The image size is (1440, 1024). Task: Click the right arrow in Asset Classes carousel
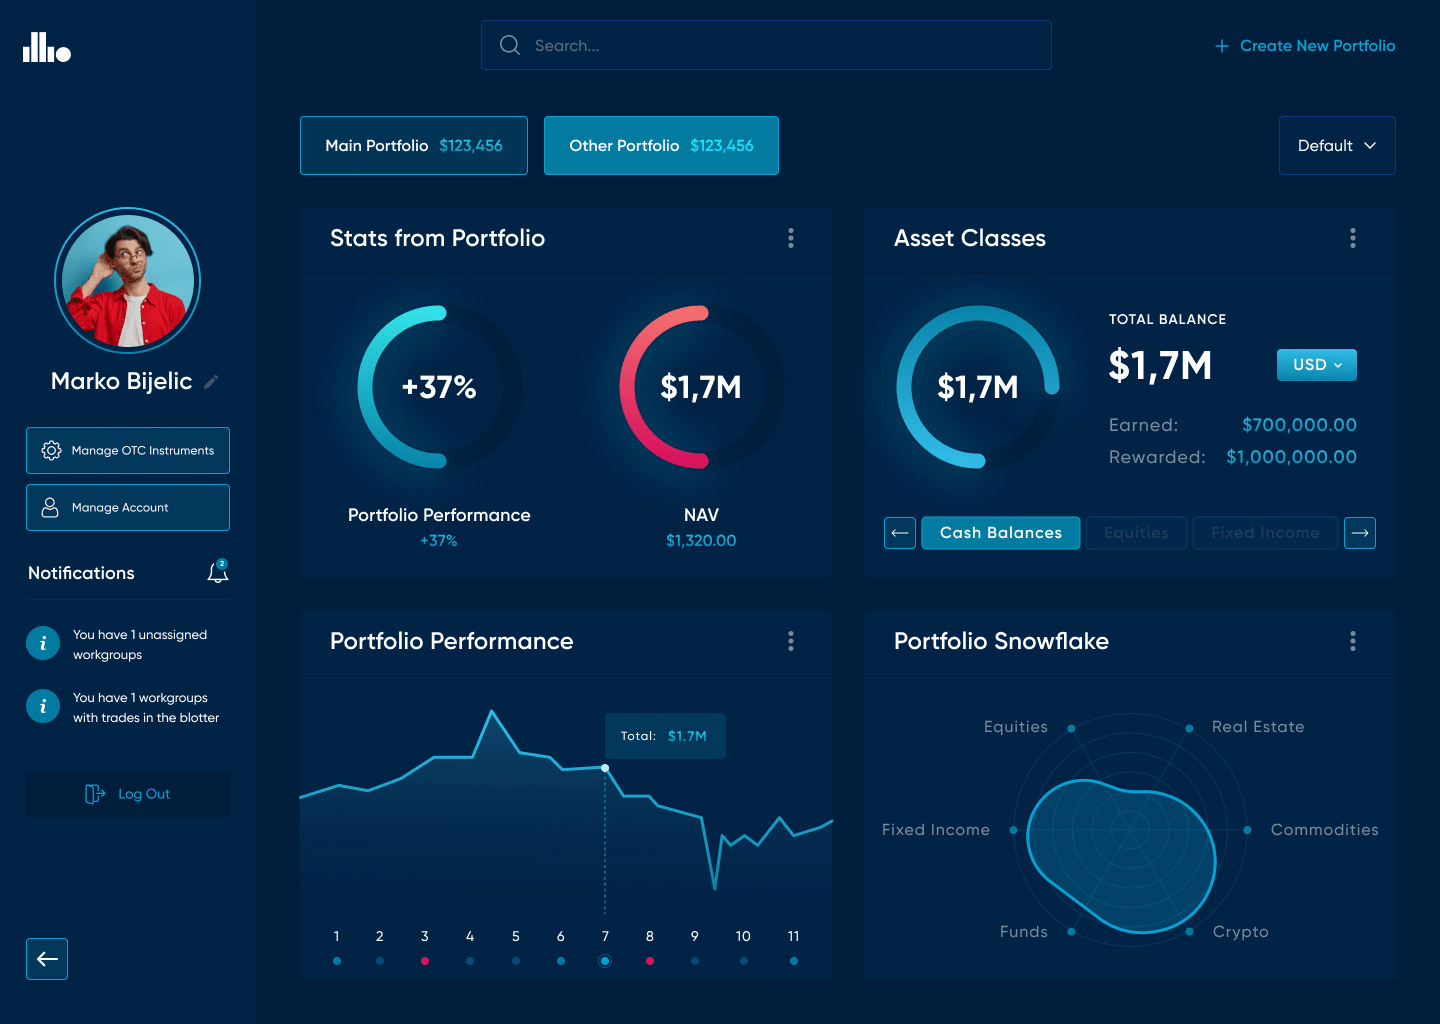(x=1360, y=533)
